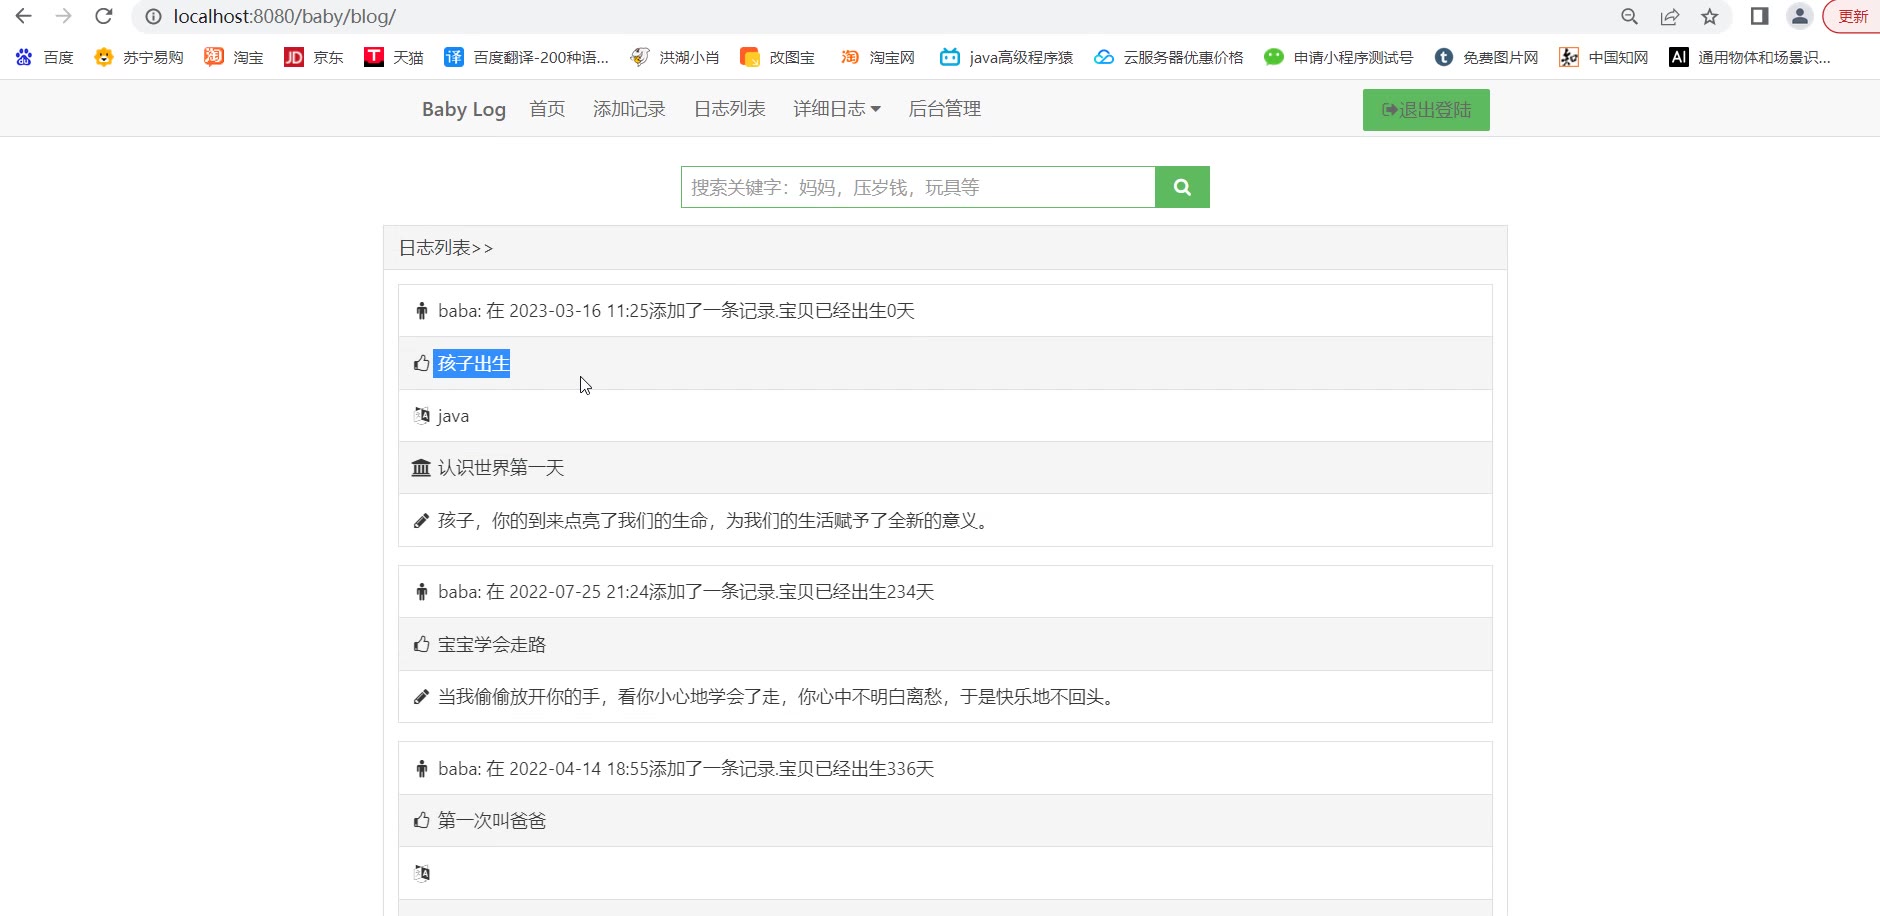1880x916 pixels.
Task: Click the green search magnifier button
Action: click(1181, 187)
